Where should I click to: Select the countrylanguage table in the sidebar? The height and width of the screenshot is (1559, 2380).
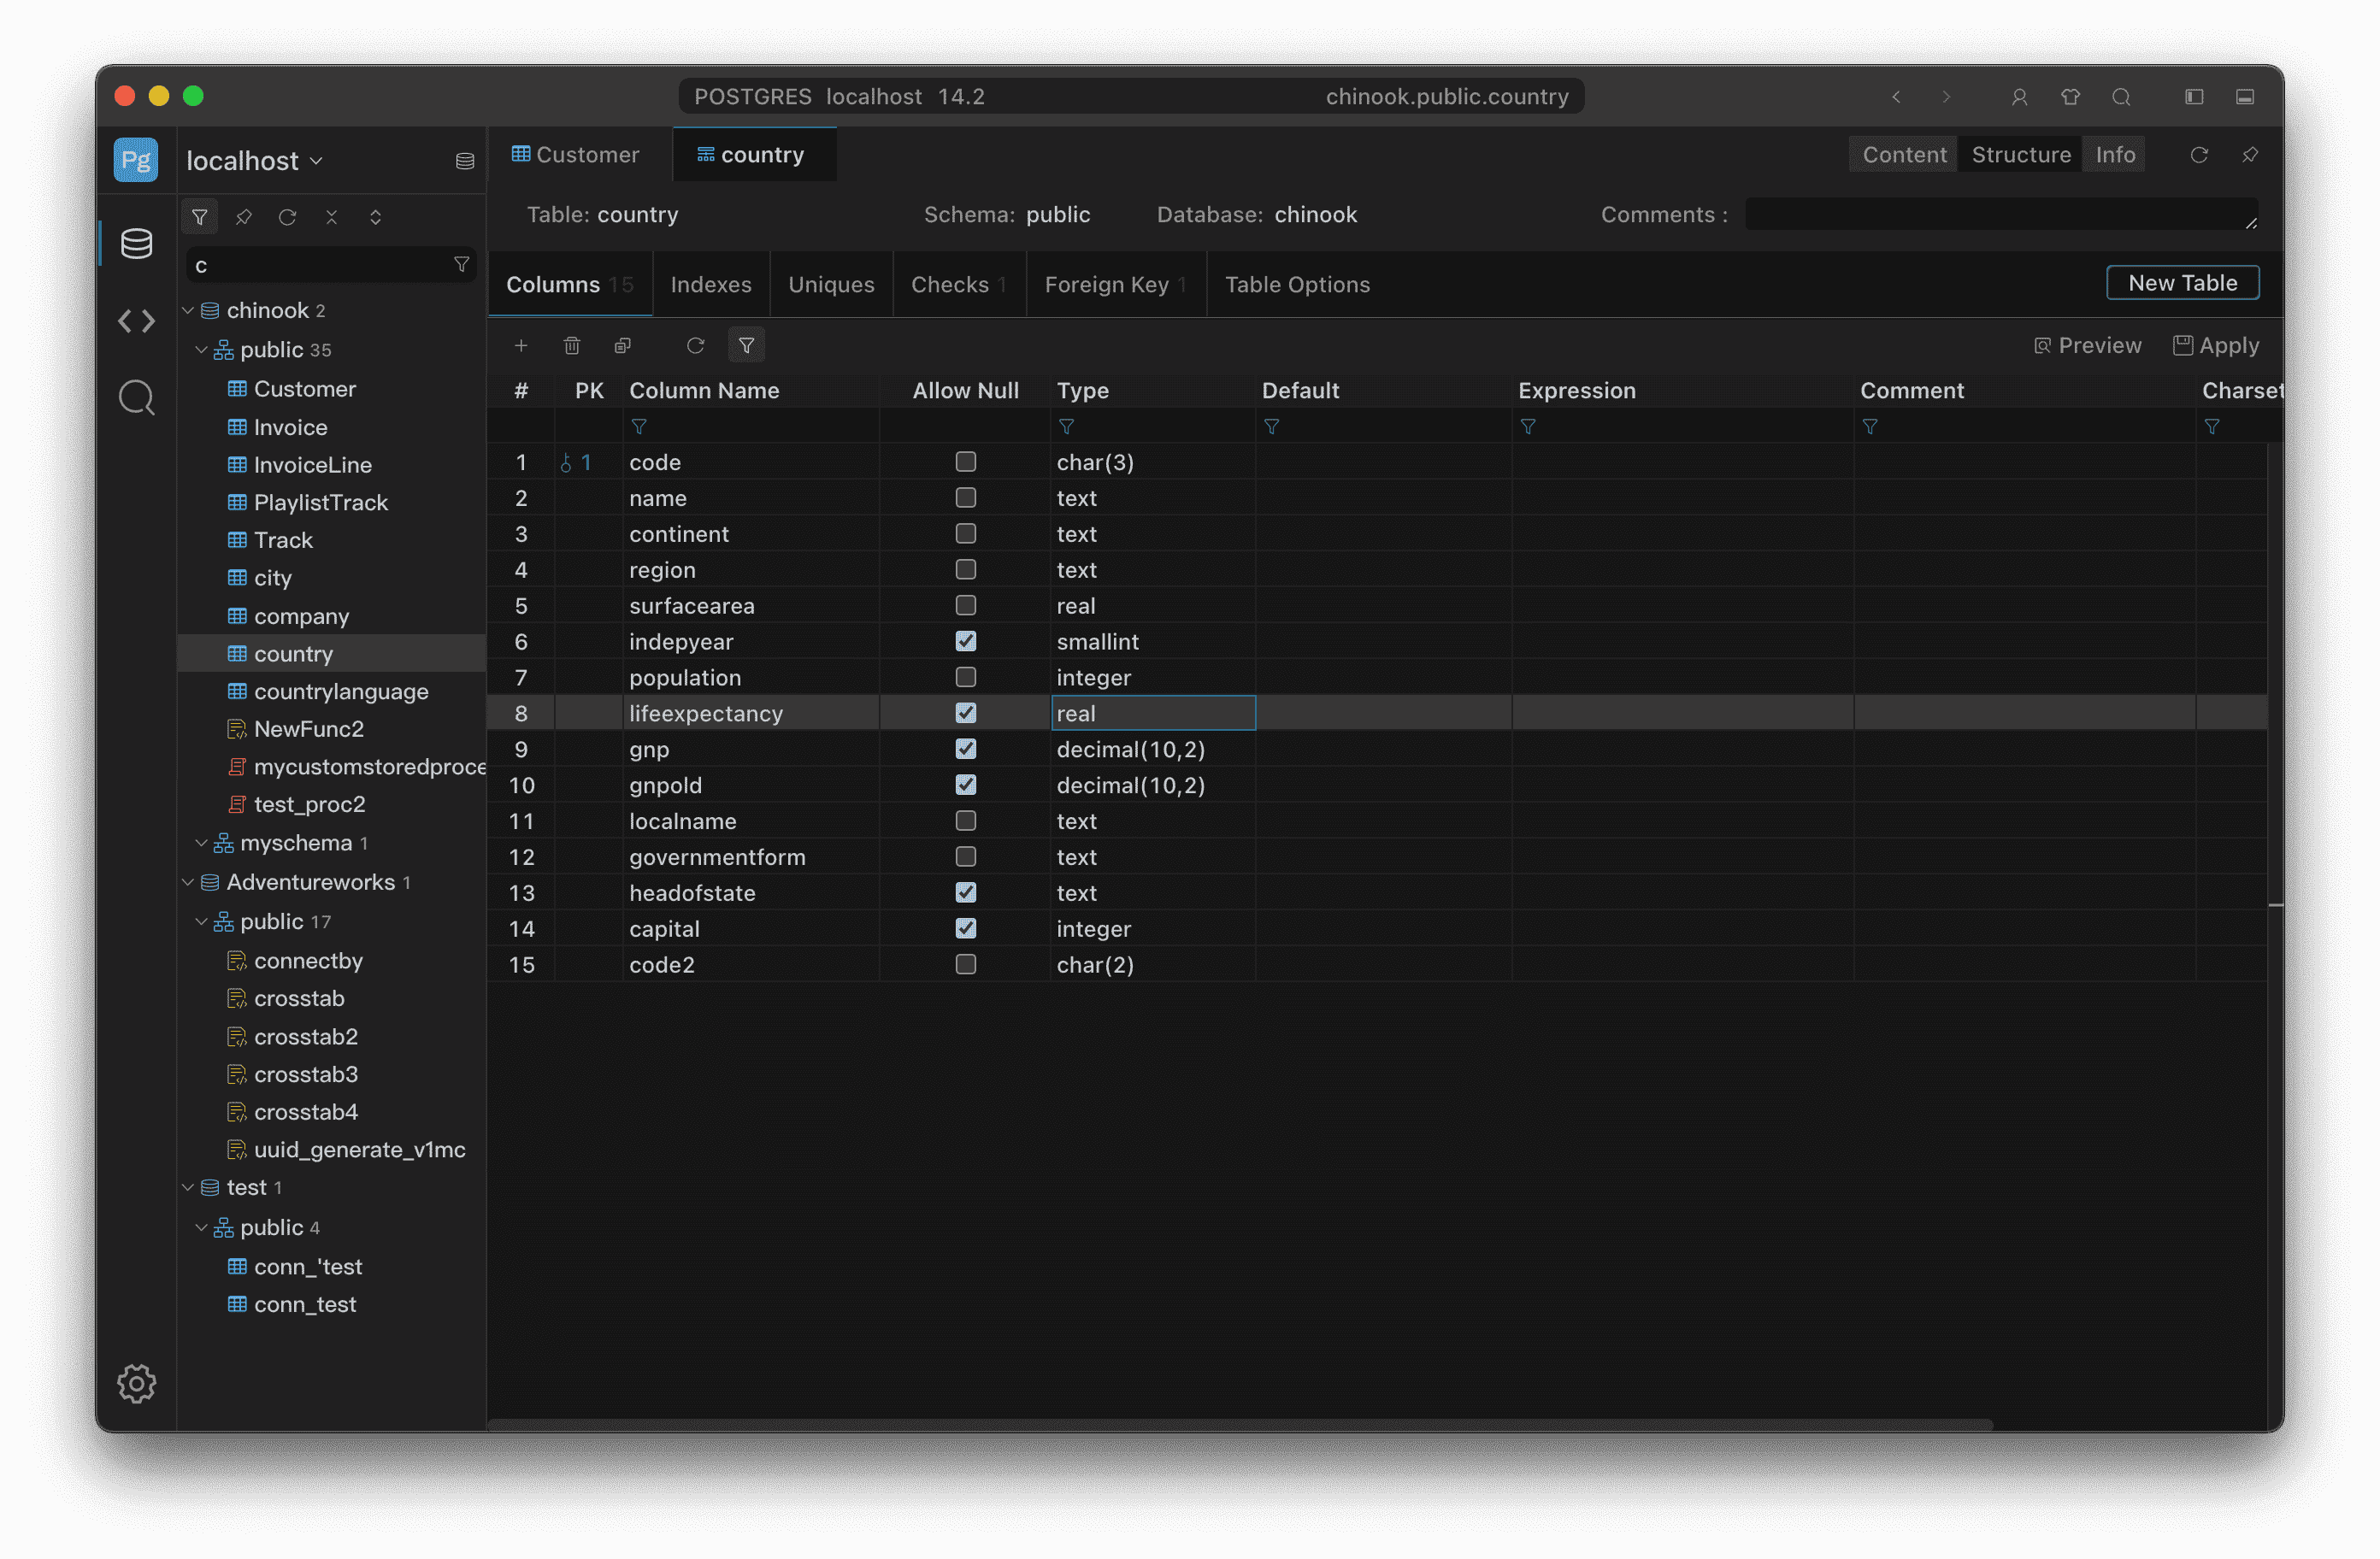click(x=339, y=691)
